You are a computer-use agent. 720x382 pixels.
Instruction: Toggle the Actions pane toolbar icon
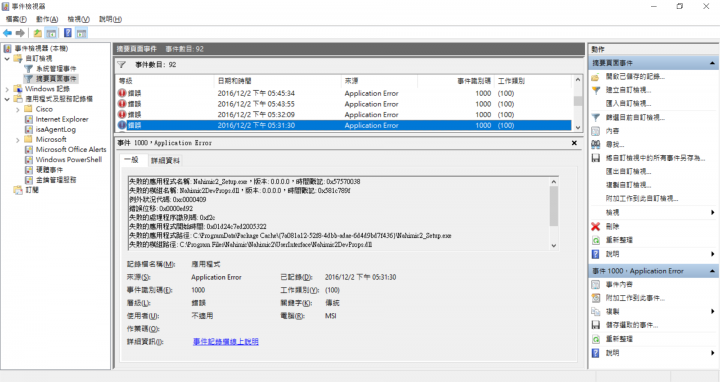coord(82,33)
